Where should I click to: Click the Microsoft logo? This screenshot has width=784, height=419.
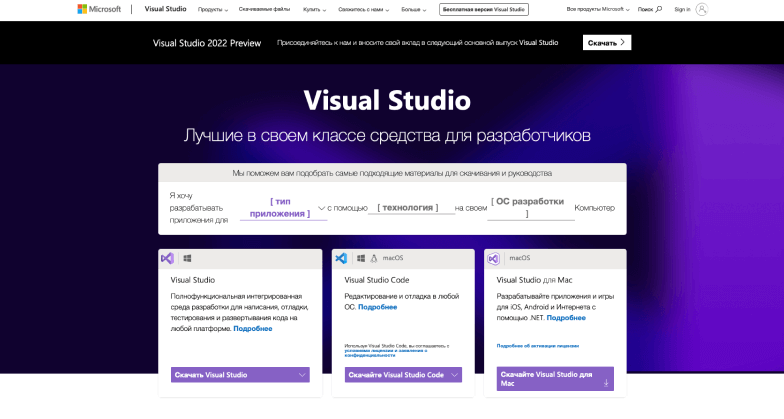(99, 9)
